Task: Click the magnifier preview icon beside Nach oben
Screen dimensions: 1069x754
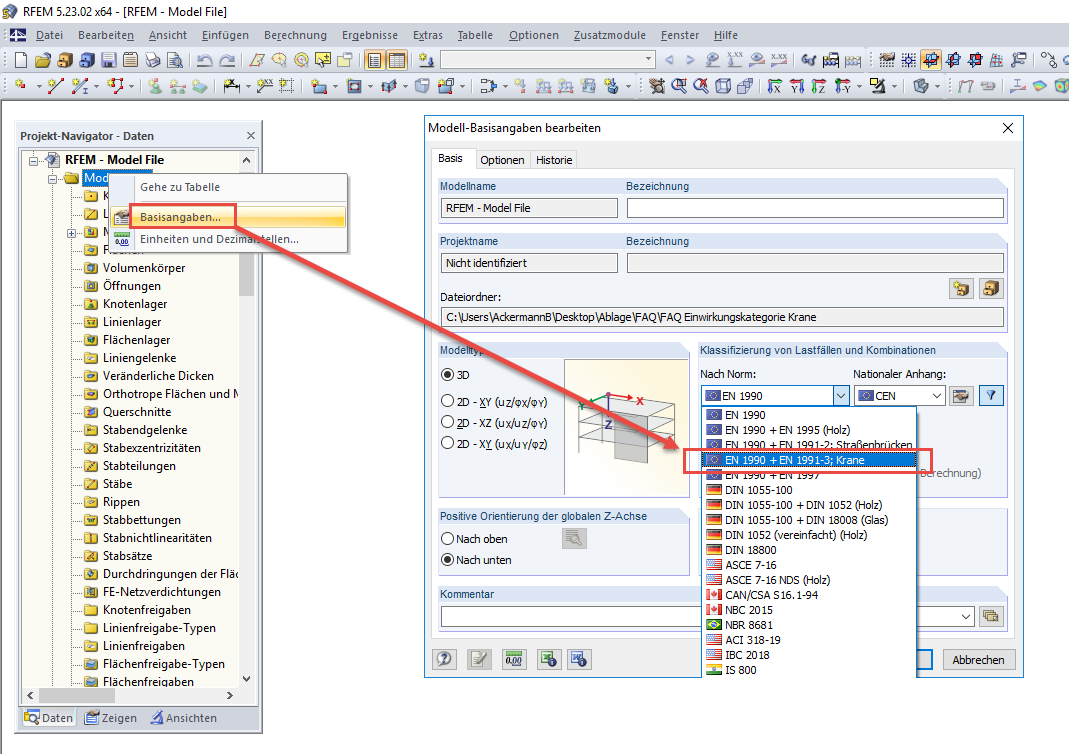Action: [574, 539]
